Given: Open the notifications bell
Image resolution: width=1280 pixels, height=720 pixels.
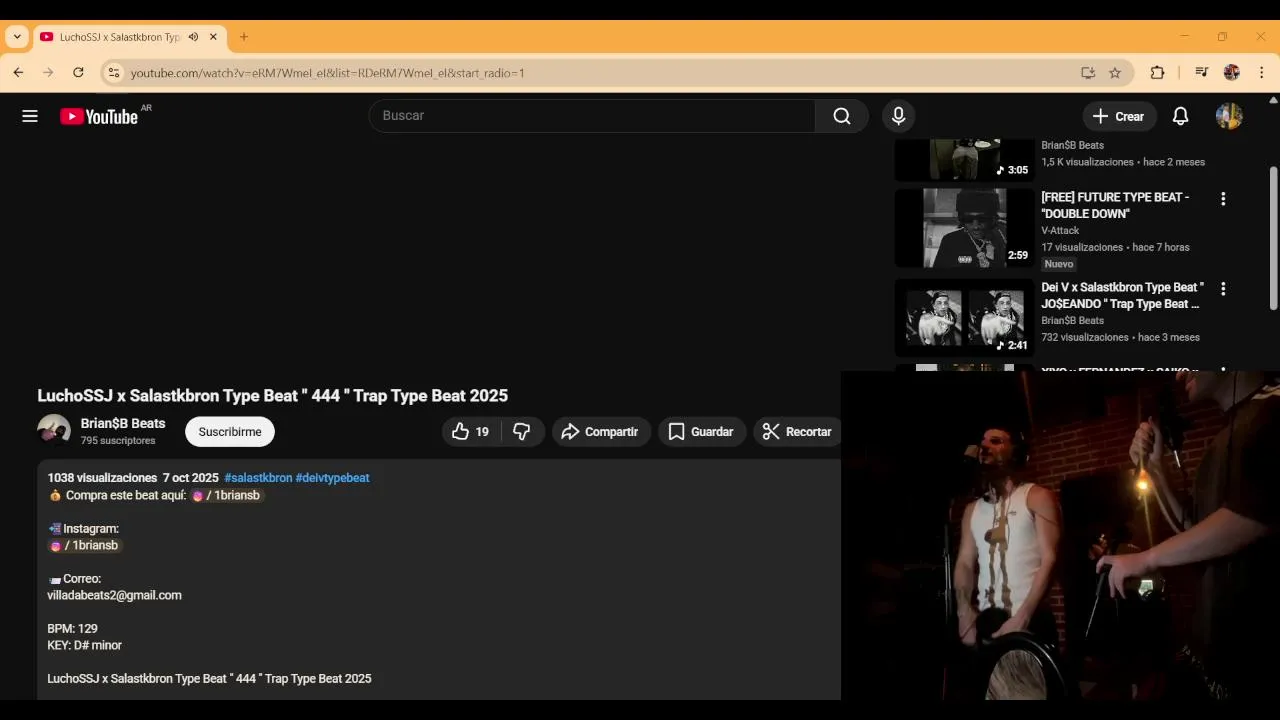Looking at the screenshot, I should pyautogui.click(x=1180, y=116).
